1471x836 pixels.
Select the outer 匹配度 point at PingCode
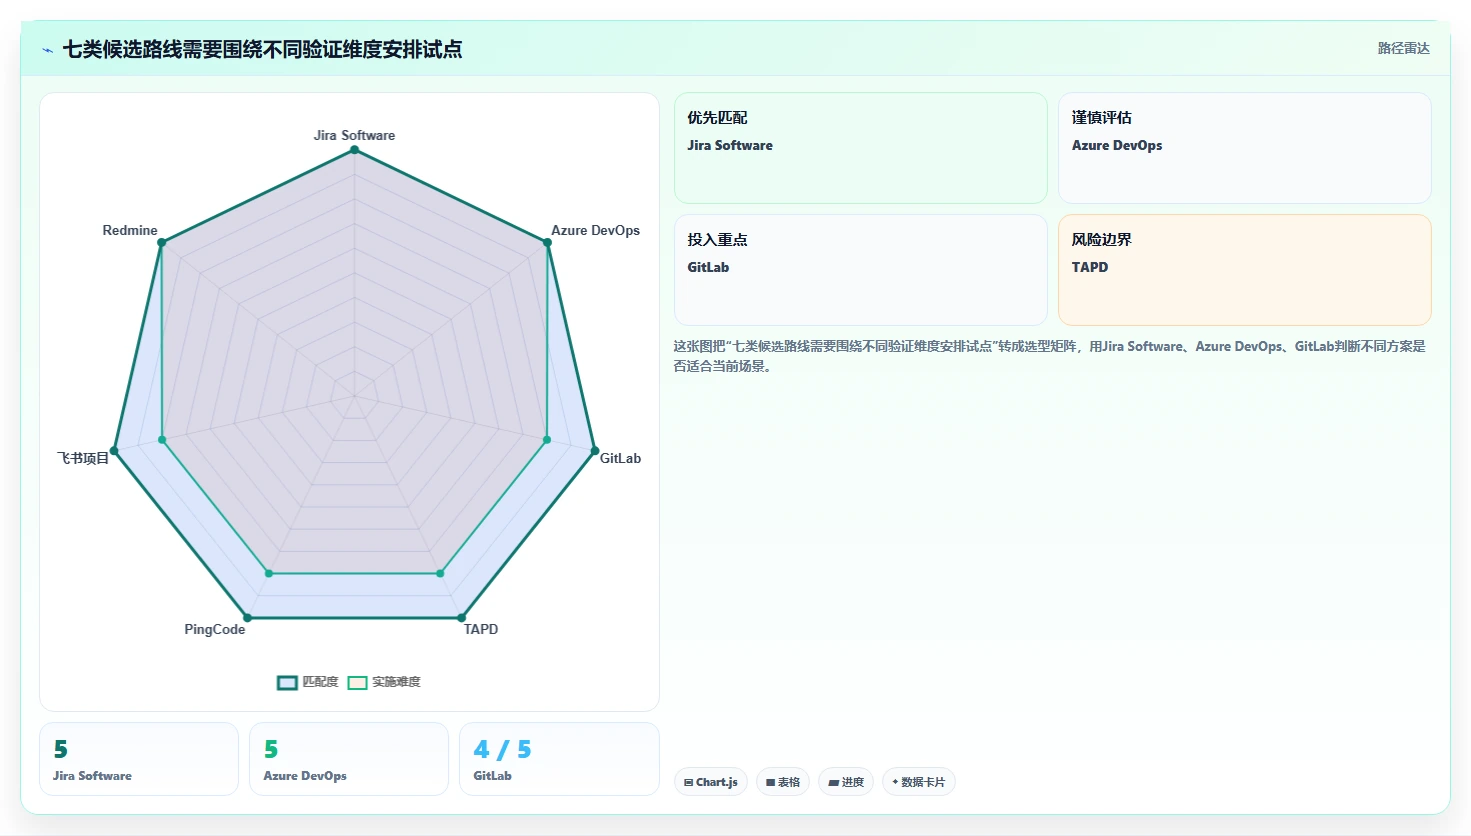click(x=247, y=618)
